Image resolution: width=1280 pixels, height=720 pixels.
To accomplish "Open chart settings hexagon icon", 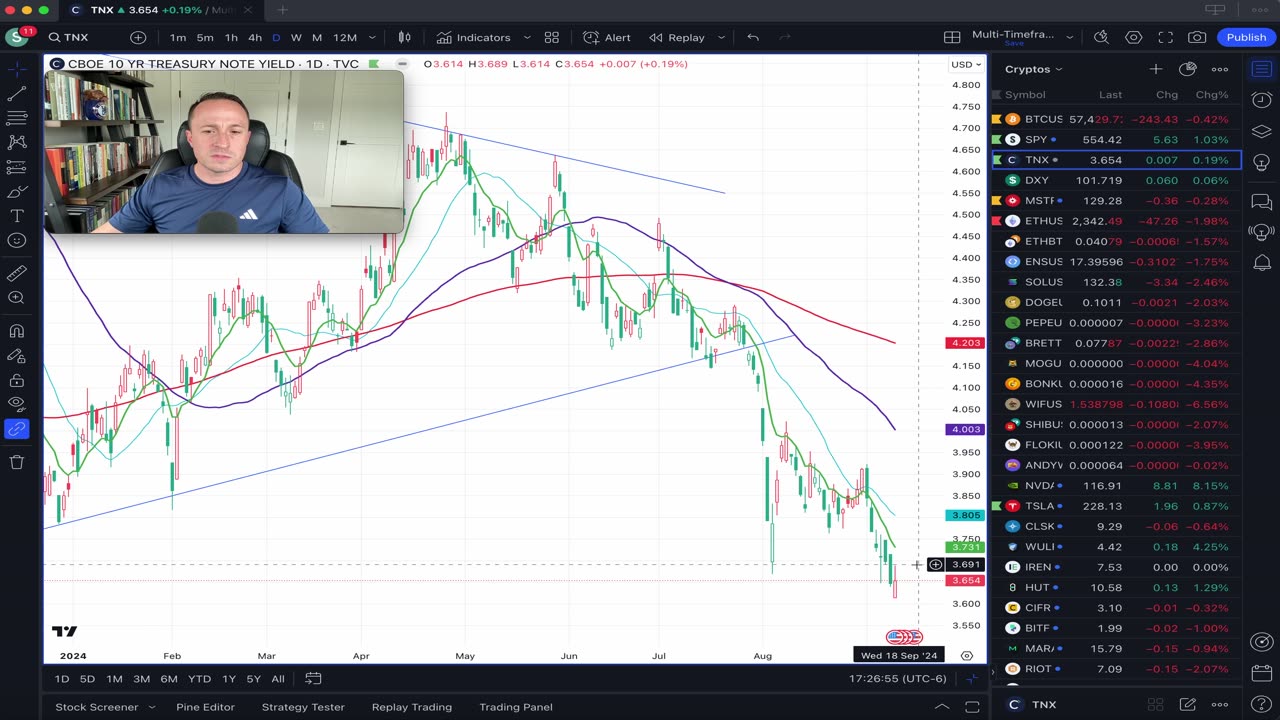I will coord(1133,37).
